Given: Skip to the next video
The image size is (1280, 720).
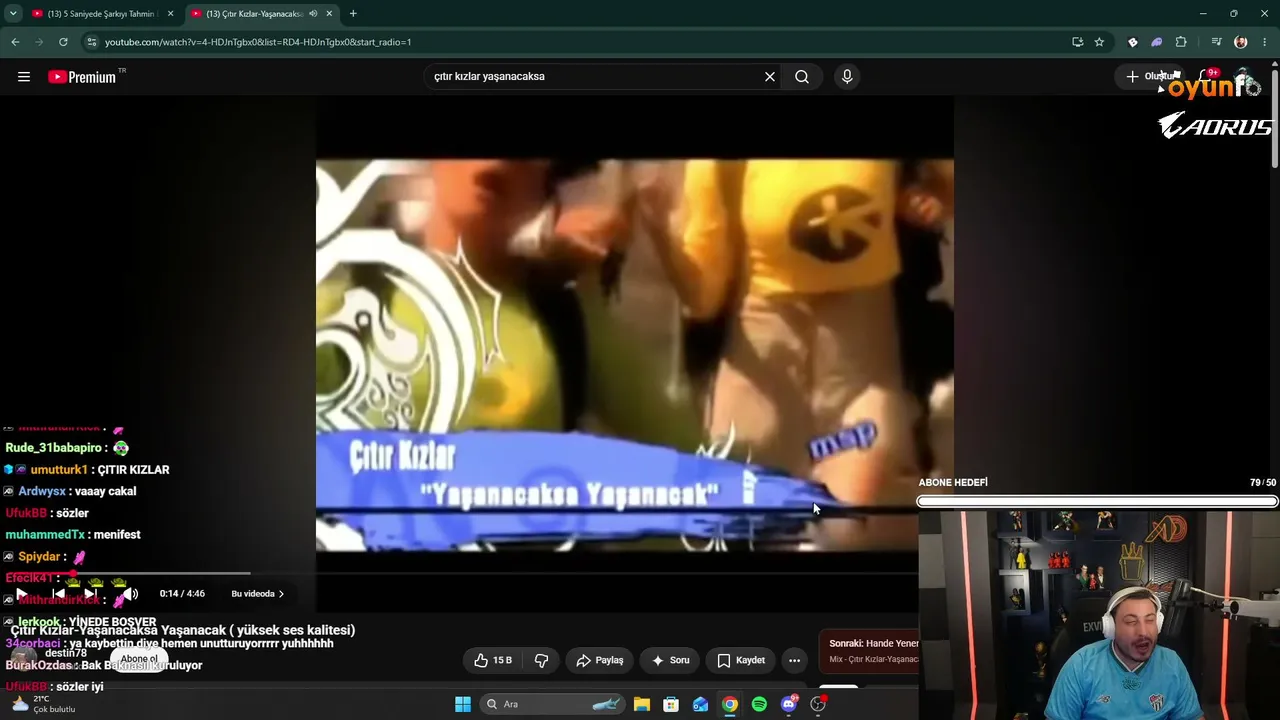Looking at the screenshot, I should pyautogui.click(x=90, y=594).
